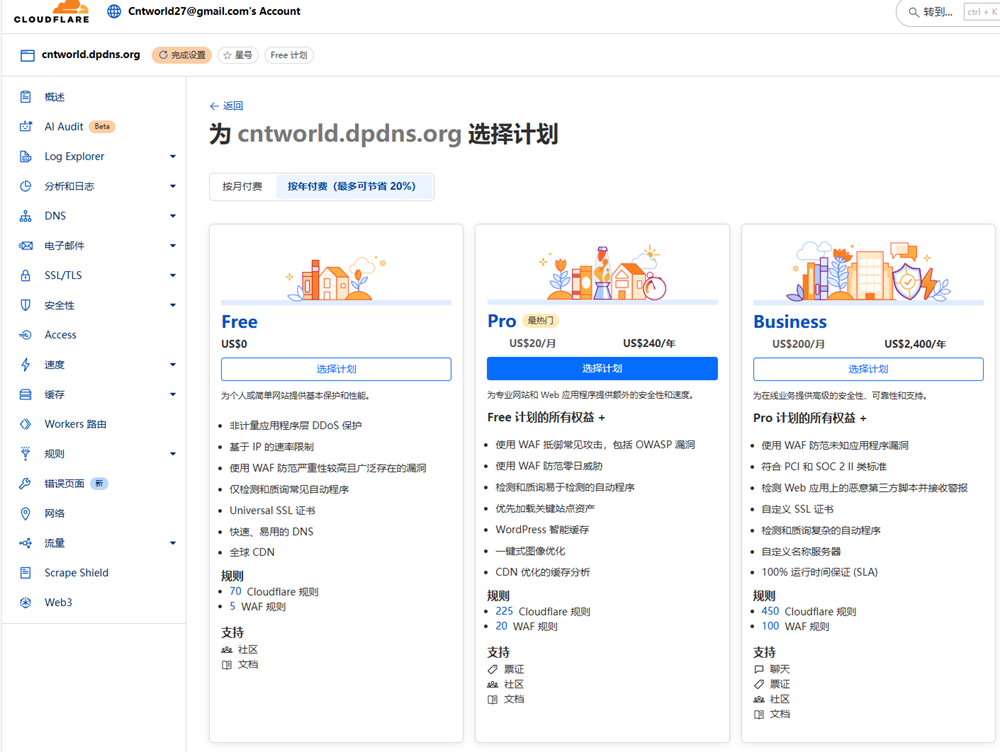Expand the Log Explorer menu arrow
The image size is (1000, 752).
coord(173,156)
